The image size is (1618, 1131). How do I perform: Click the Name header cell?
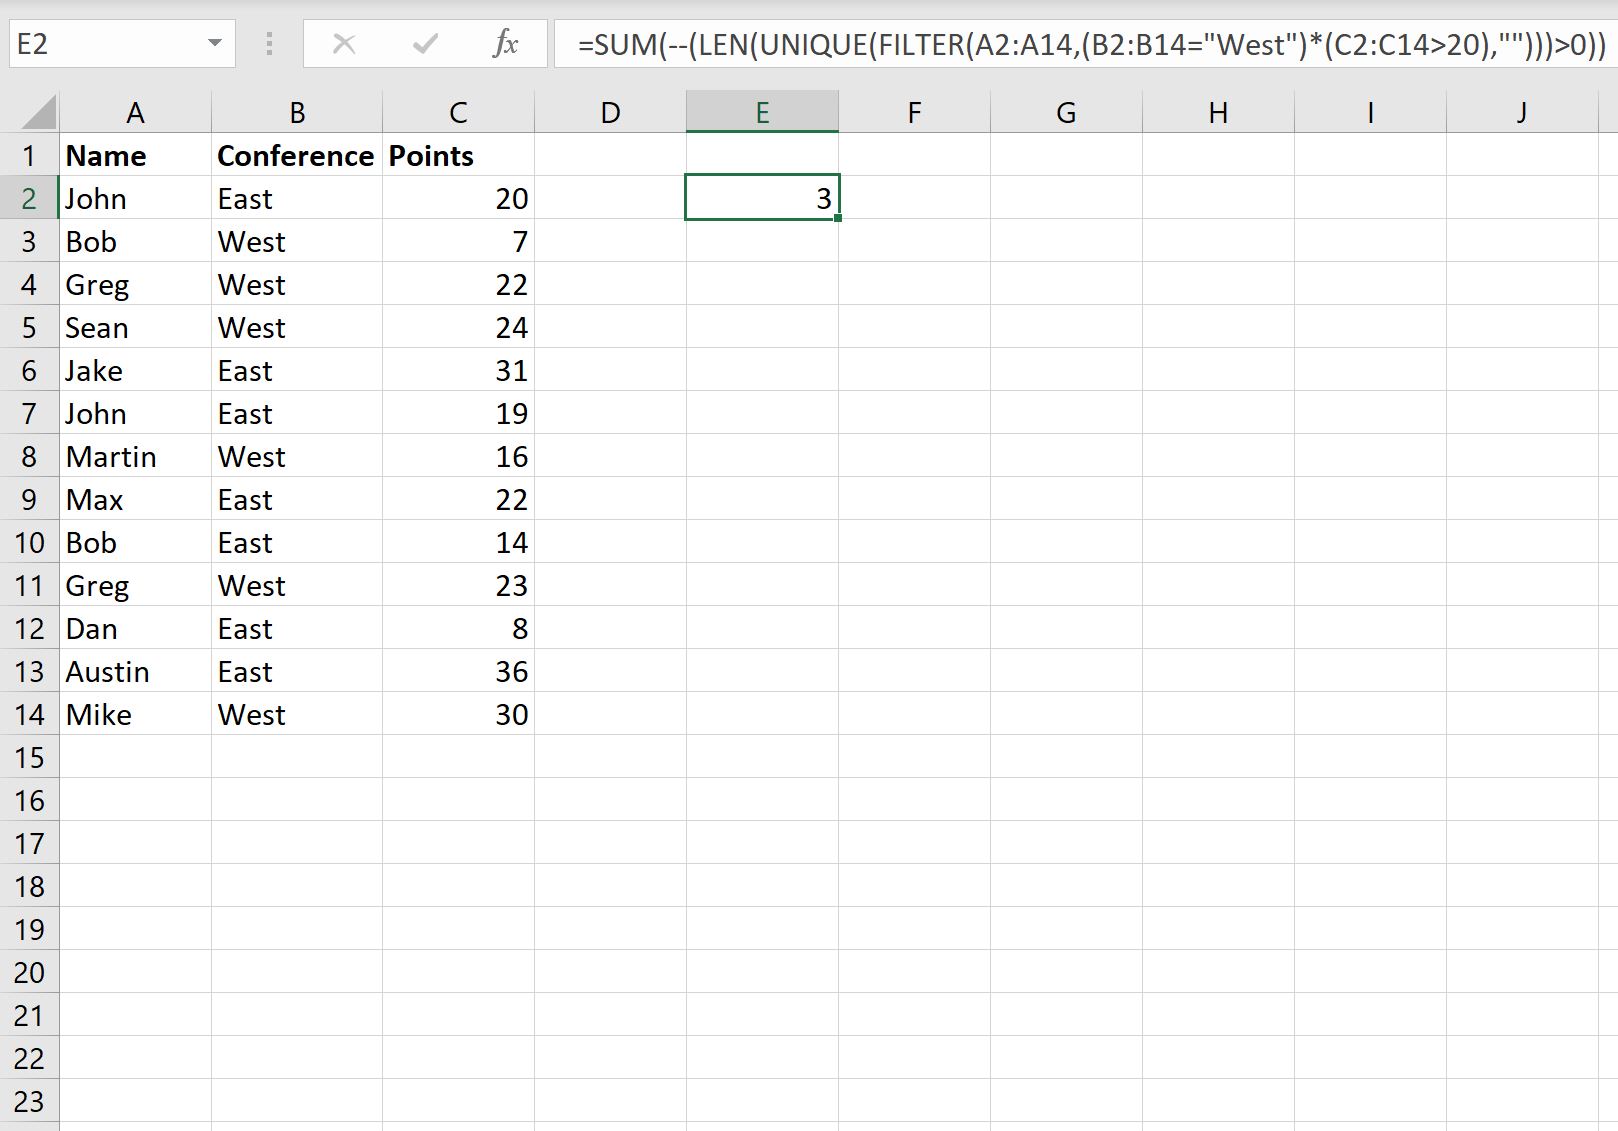click(135, 156)
